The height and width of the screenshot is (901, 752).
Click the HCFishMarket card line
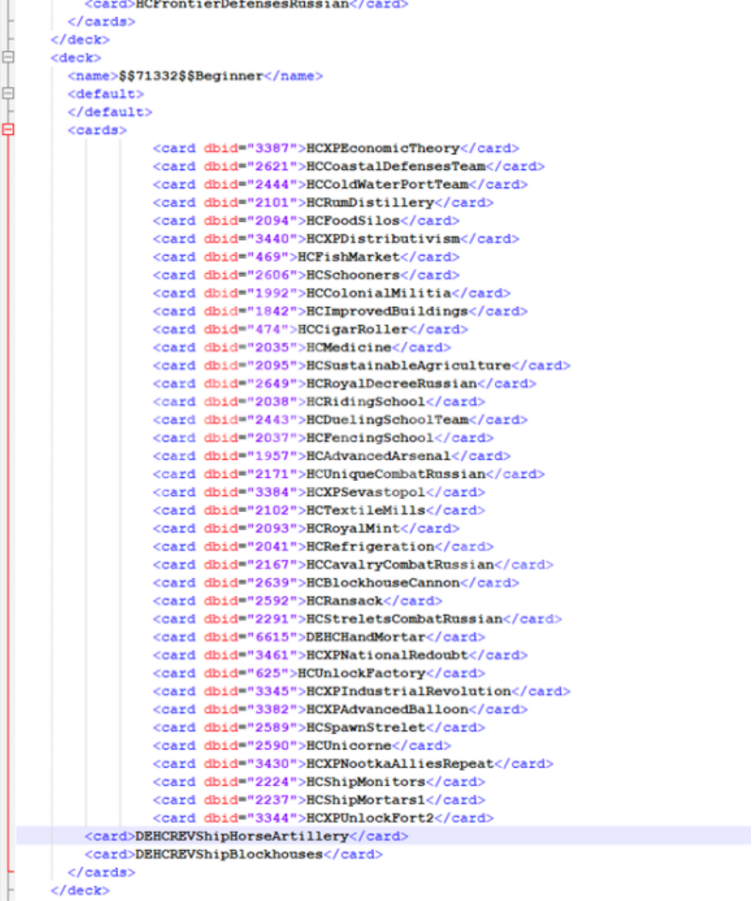coord(306,257)
